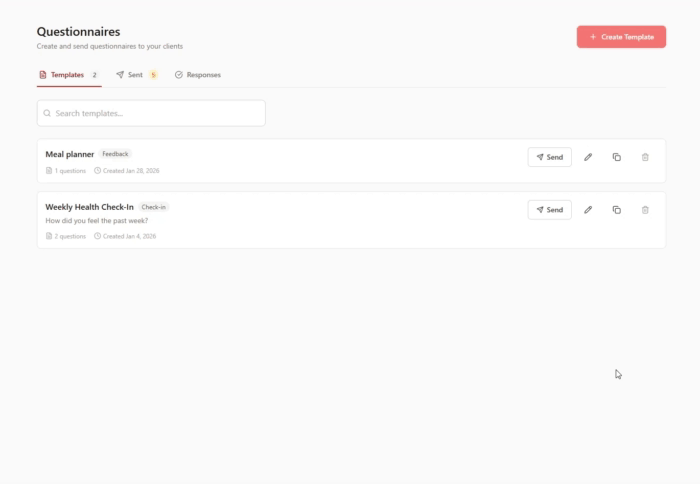Duplicate the Weekly Health Check-In template
Image resolution: width=700 pixels, height=484 pixels.
[x=616, y=210]
